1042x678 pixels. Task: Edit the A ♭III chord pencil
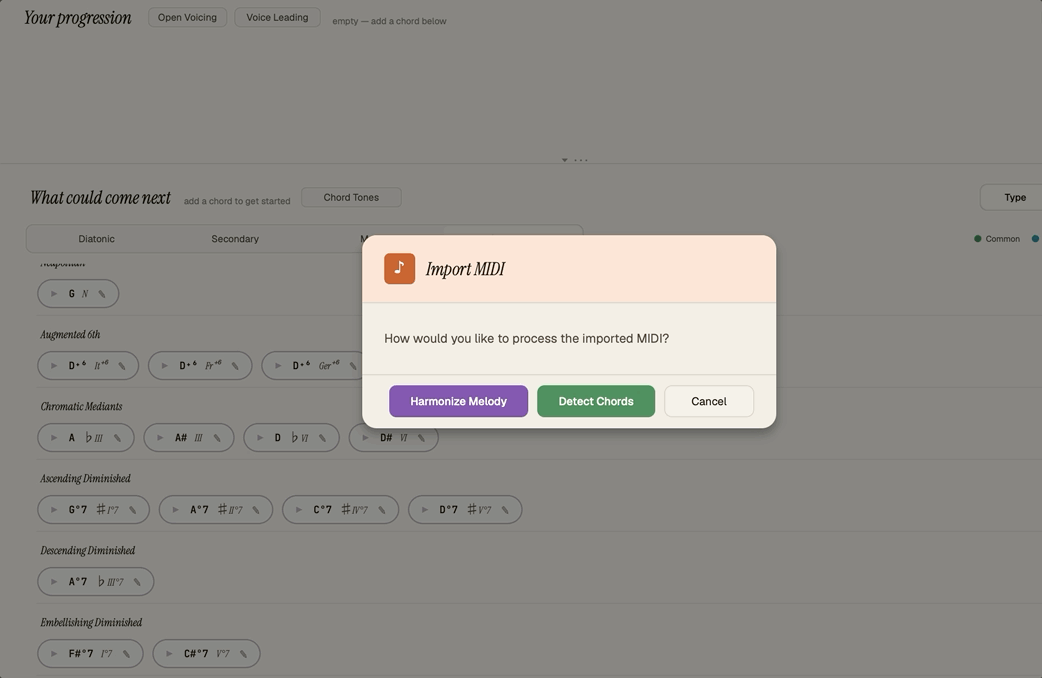[118, 437]
